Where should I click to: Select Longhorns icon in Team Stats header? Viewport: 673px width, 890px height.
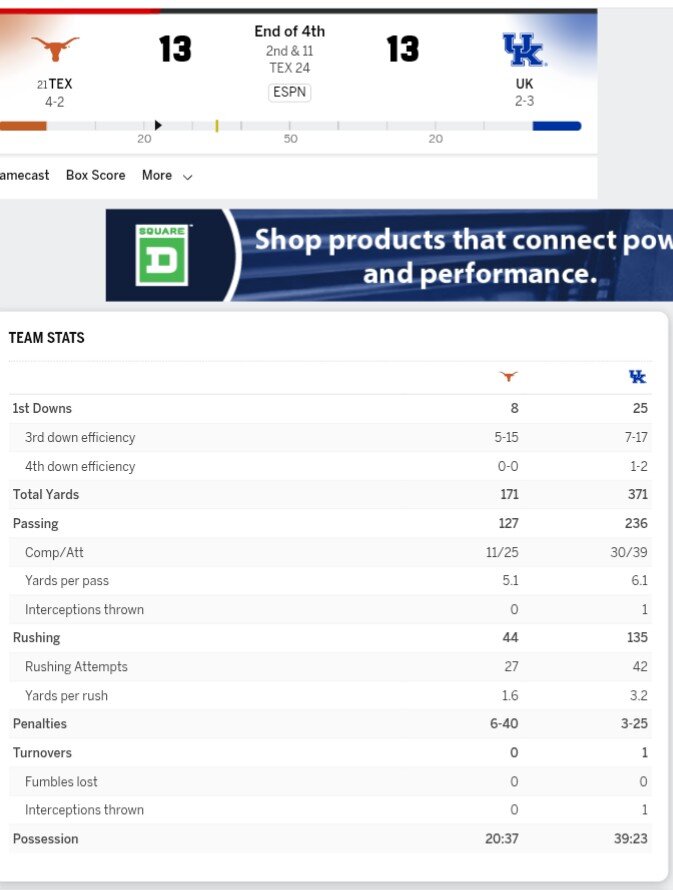(509, 377)
